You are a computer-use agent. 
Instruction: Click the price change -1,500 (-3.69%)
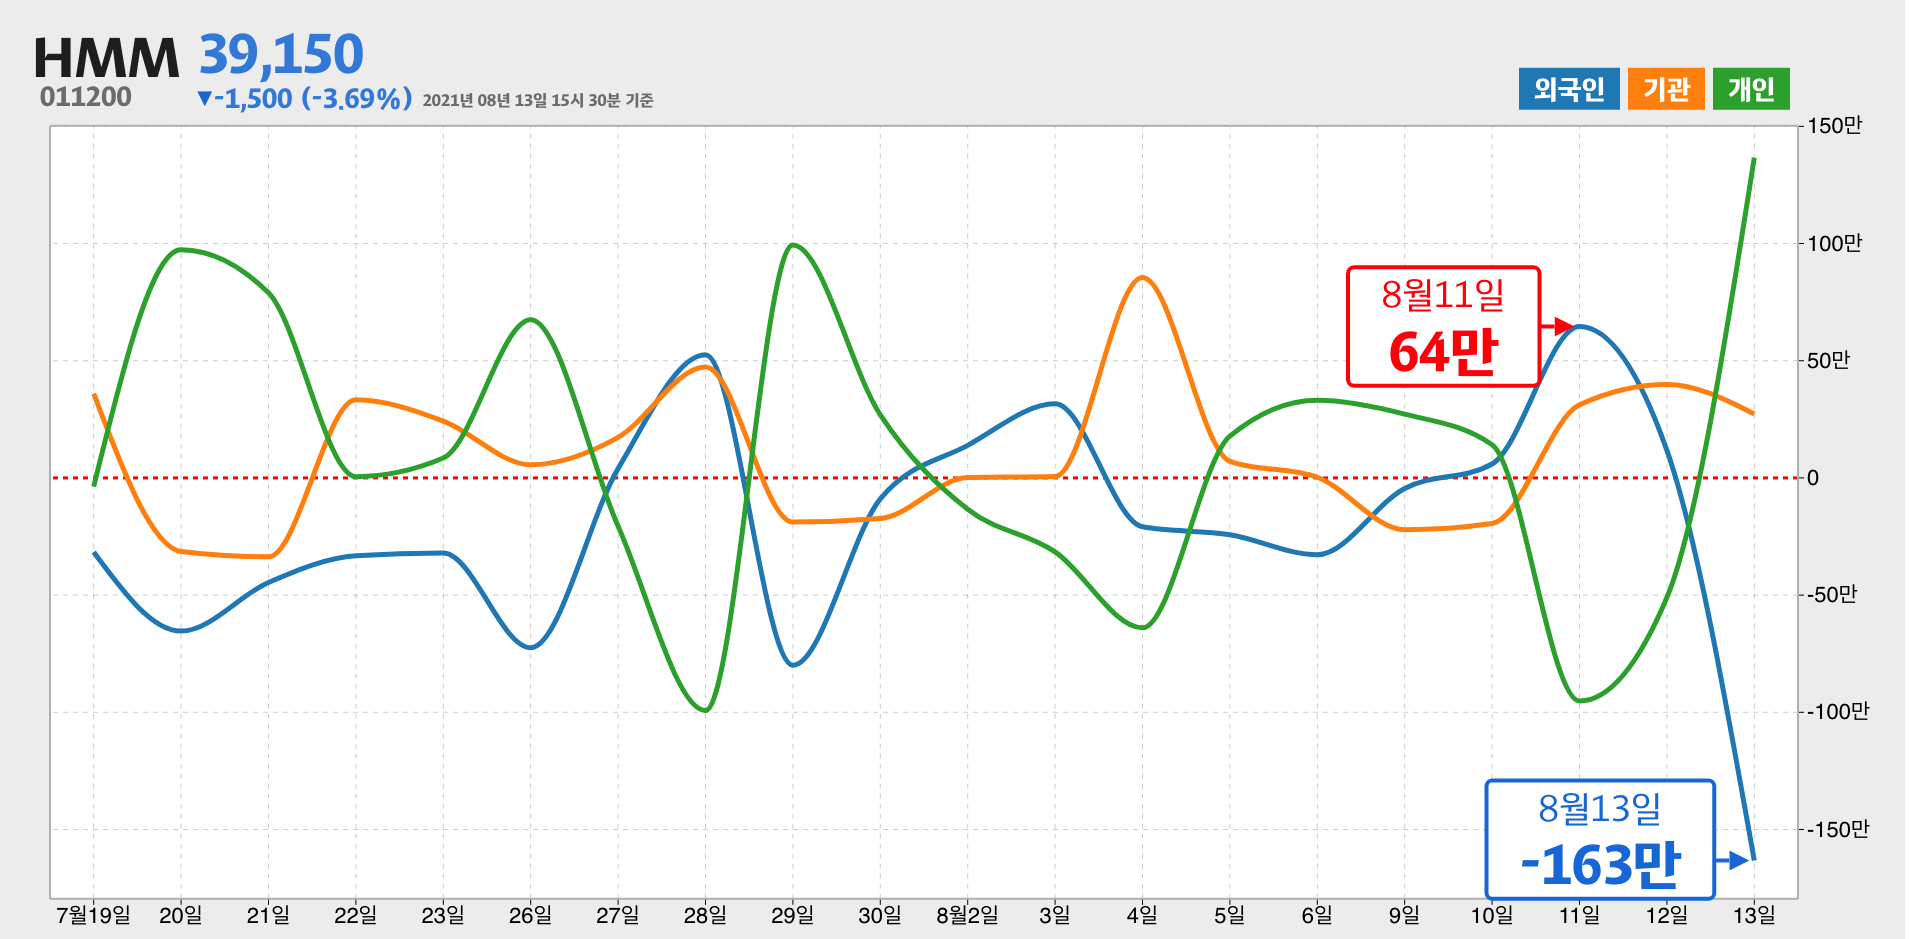(305, 98)
